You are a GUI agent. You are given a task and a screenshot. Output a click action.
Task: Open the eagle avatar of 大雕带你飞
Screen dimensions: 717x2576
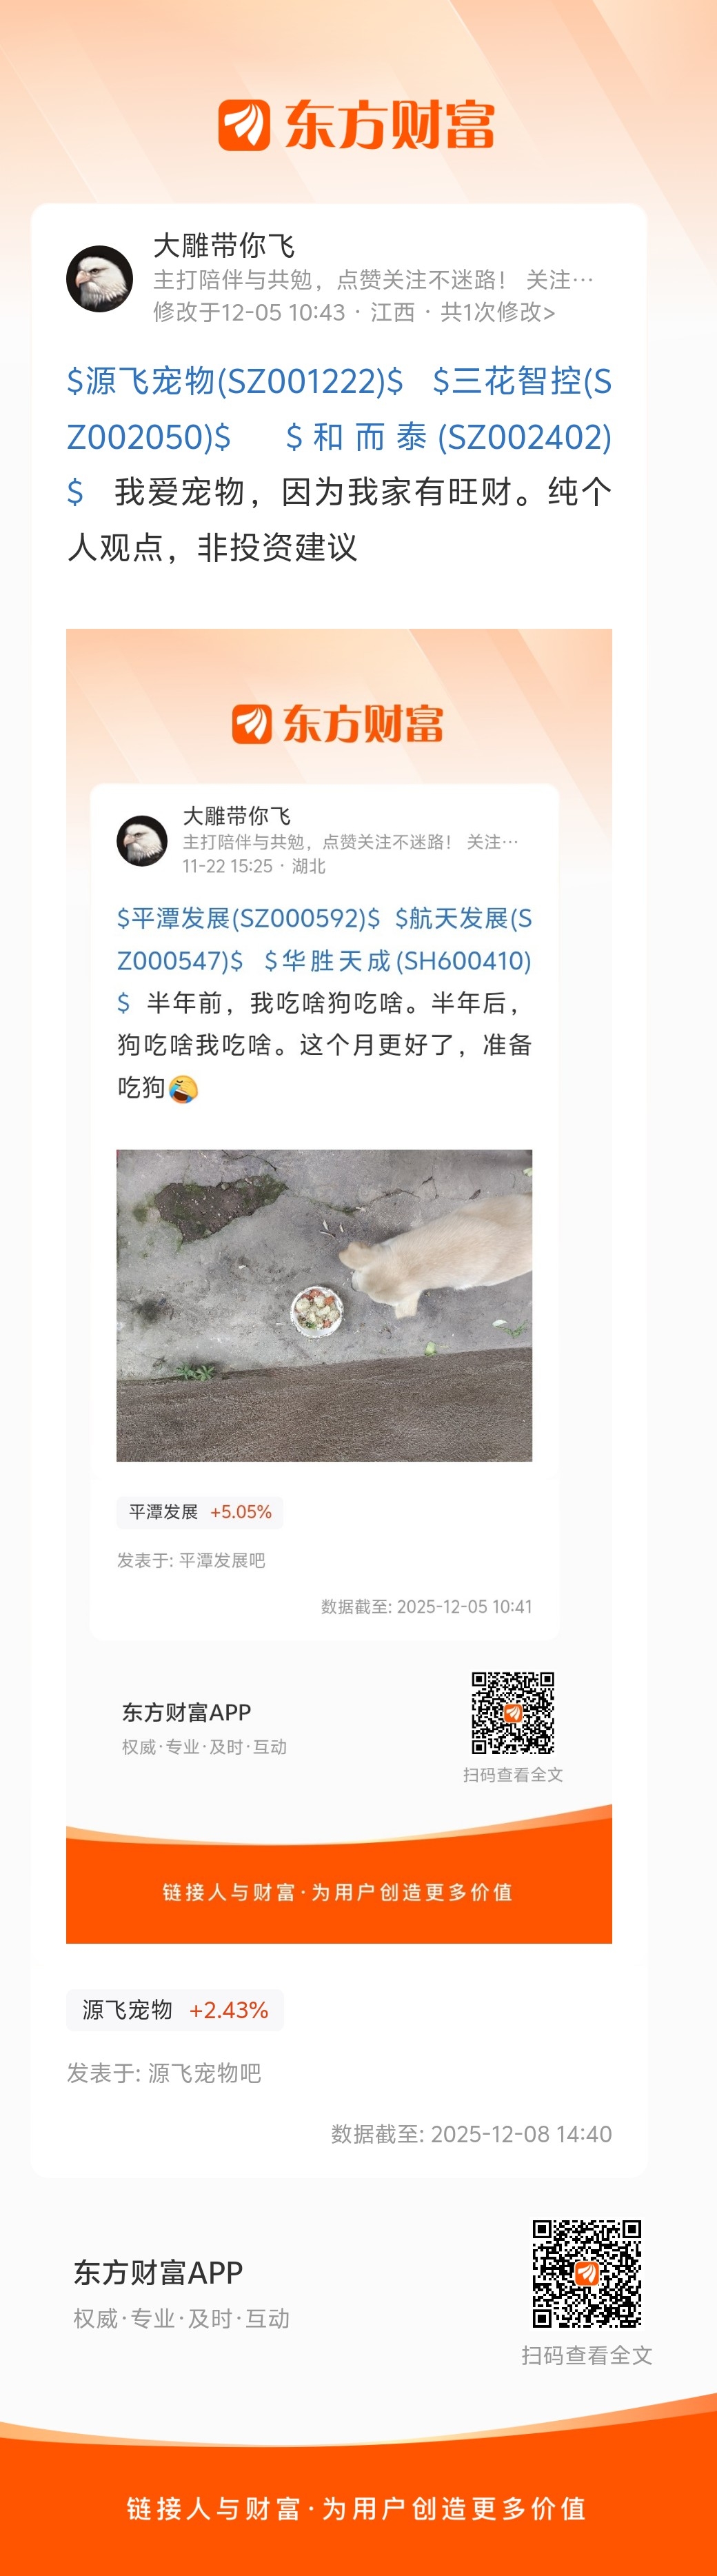click(x=100, y=279)
